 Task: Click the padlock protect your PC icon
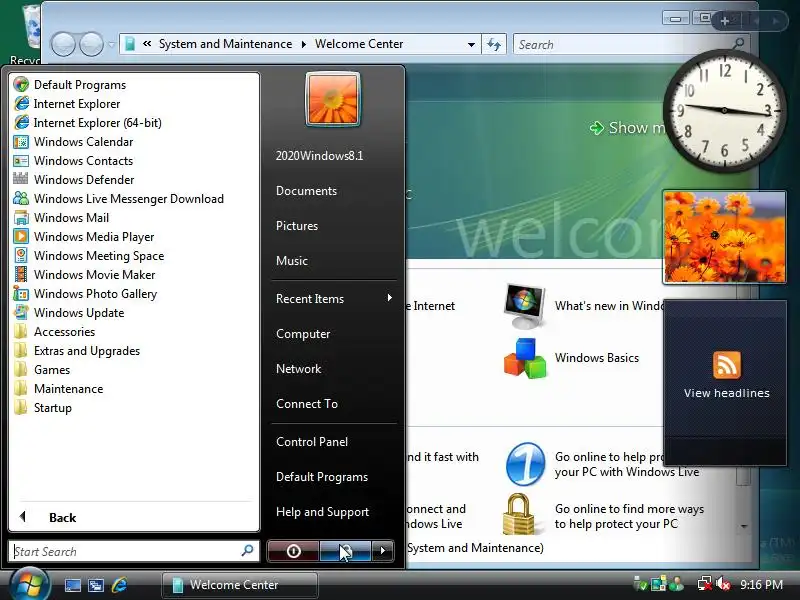click(518, 514)
